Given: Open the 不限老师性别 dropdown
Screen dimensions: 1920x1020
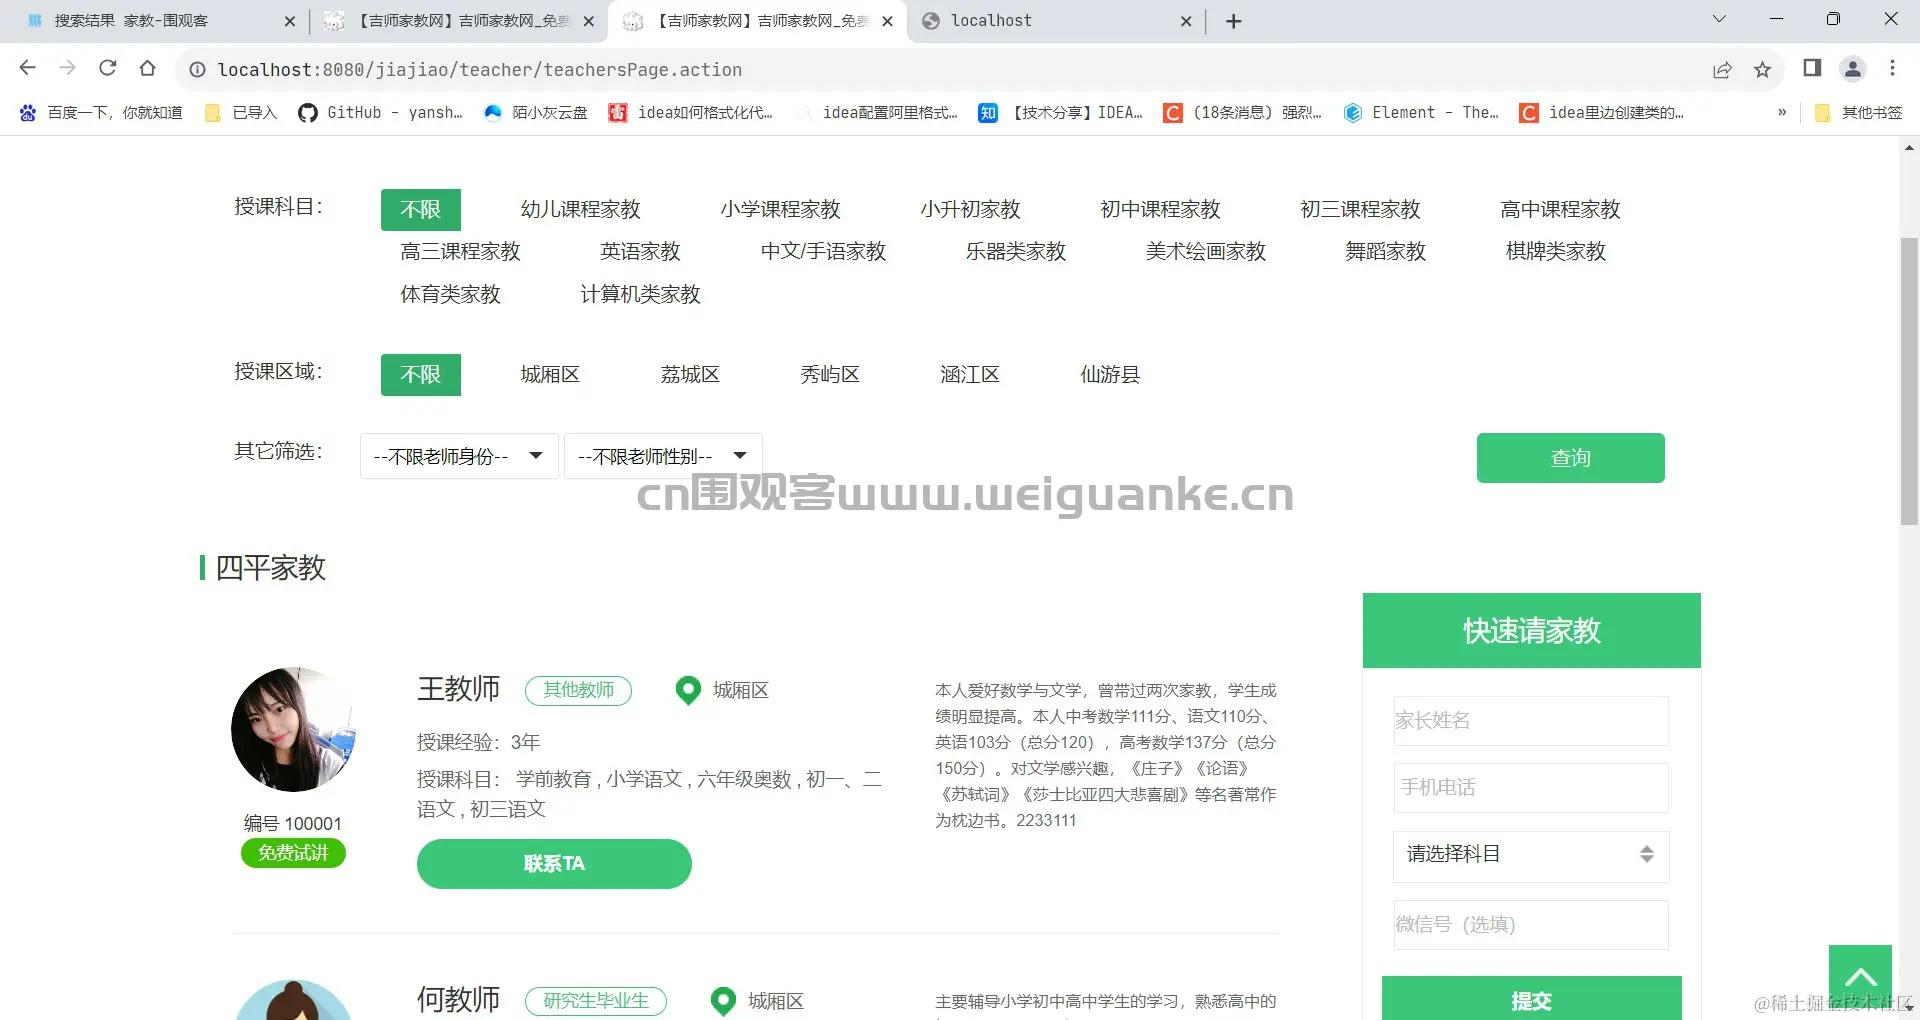Looking at the screenshot, I should [663, 456].
